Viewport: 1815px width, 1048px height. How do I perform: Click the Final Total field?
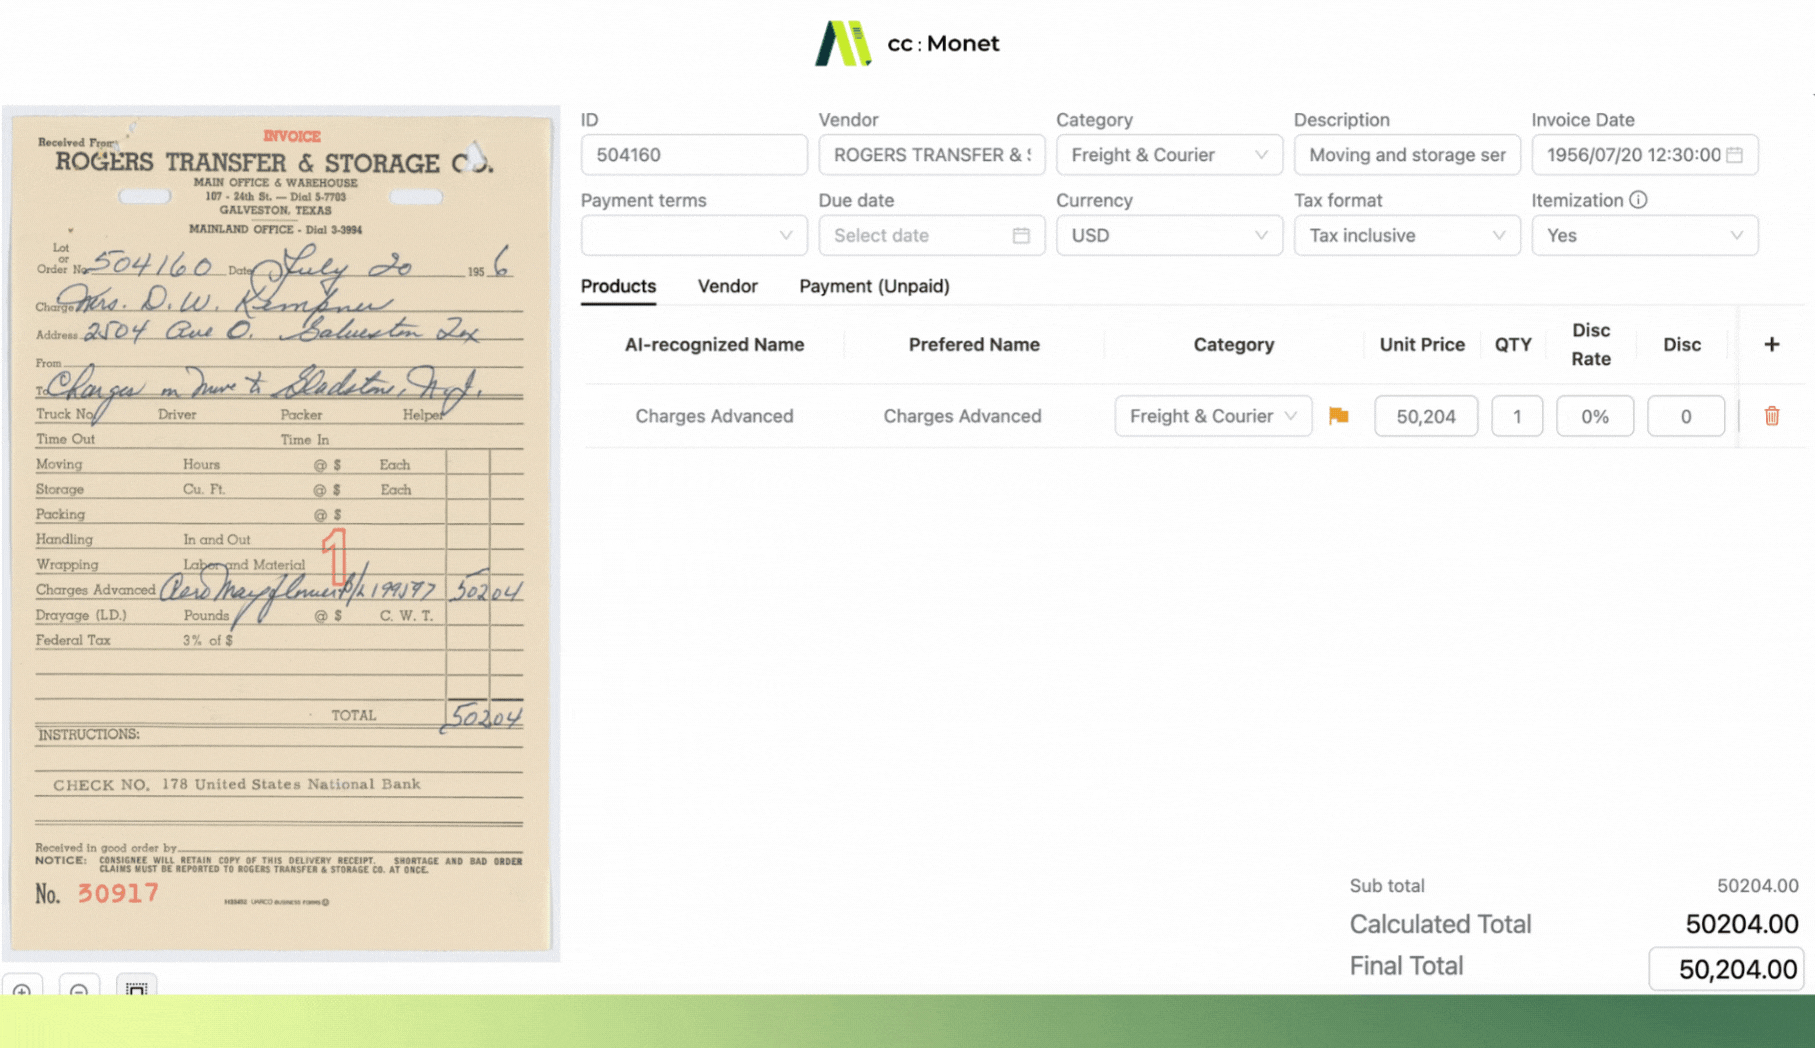click(x=1725, y=969)
